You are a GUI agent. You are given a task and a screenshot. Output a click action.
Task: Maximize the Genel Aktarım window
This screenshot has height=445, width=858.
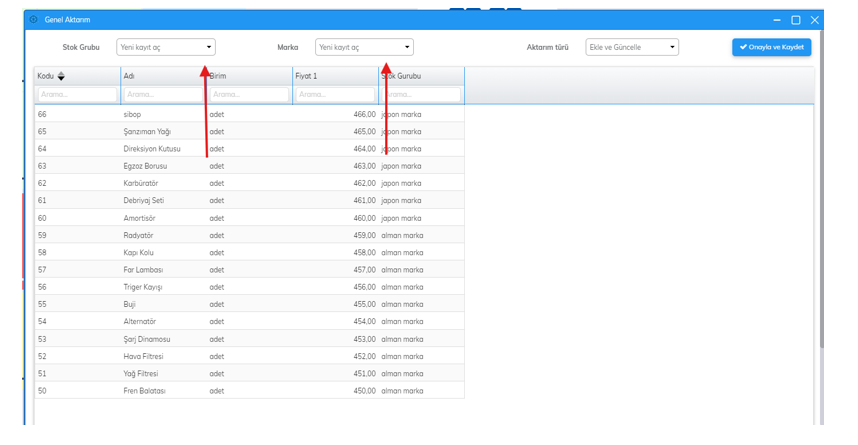[x=796, y=20]
